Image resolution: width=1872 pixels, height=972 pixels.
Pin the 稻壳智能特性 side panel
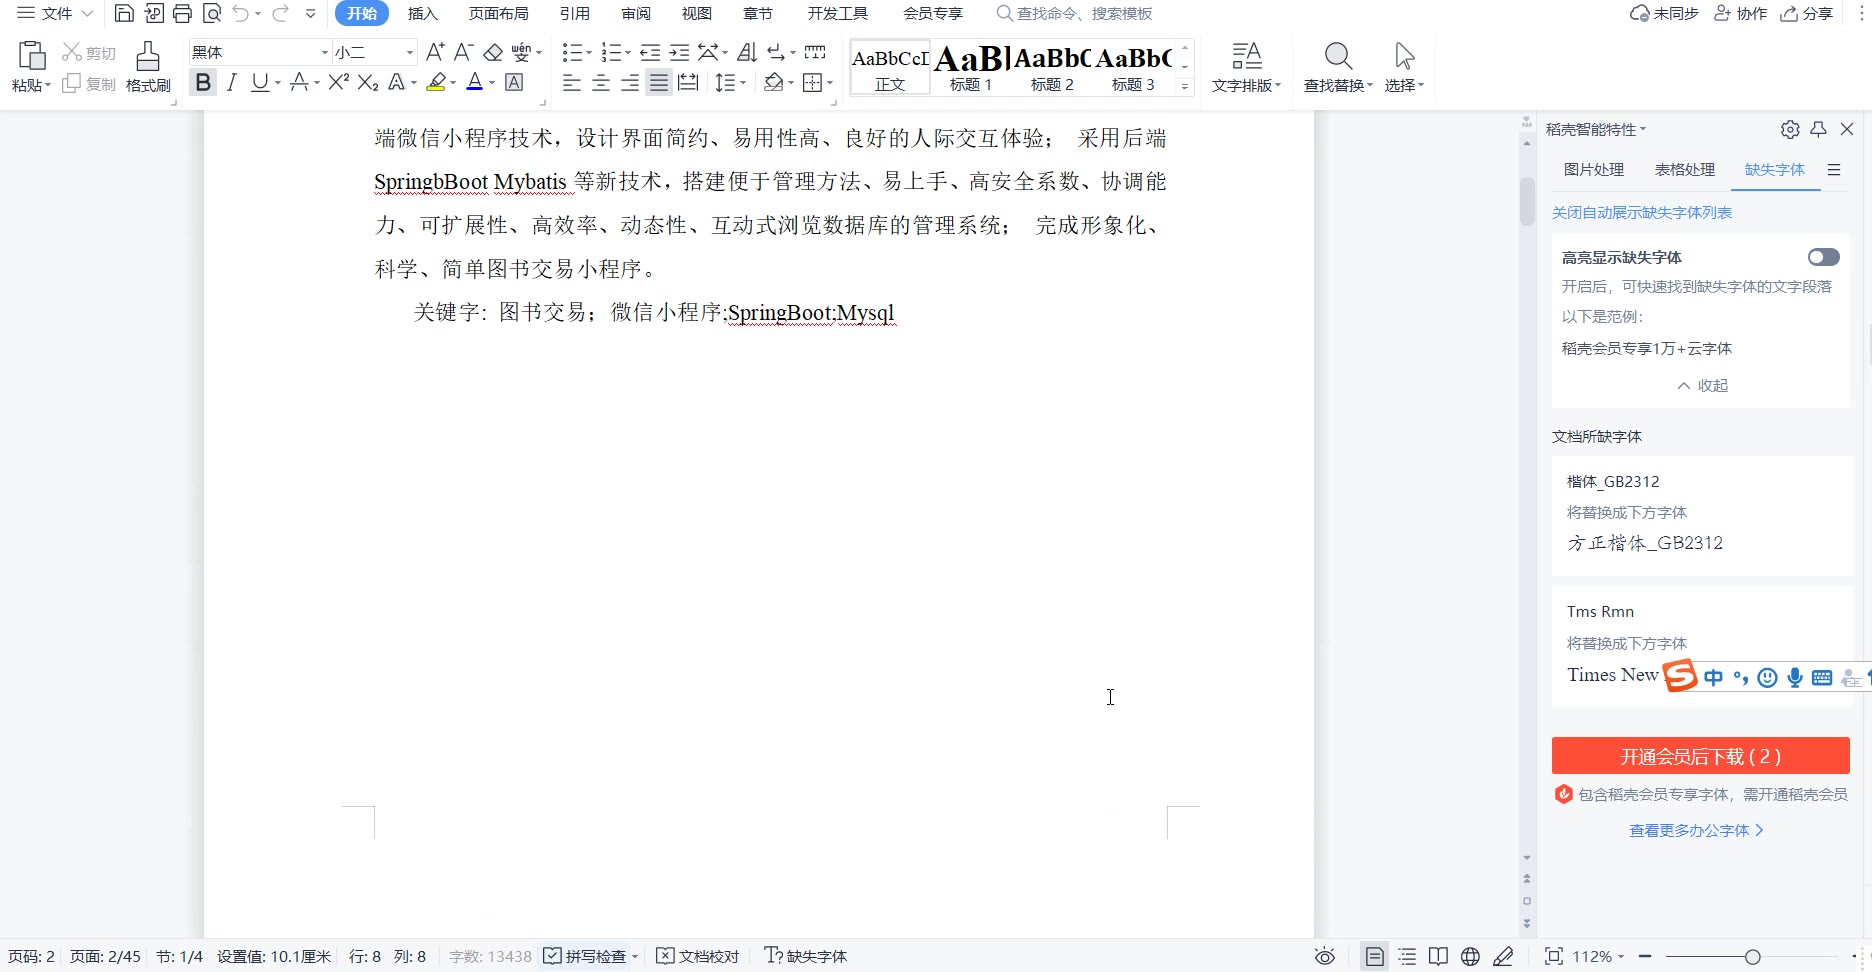[x=1819, y=129]
